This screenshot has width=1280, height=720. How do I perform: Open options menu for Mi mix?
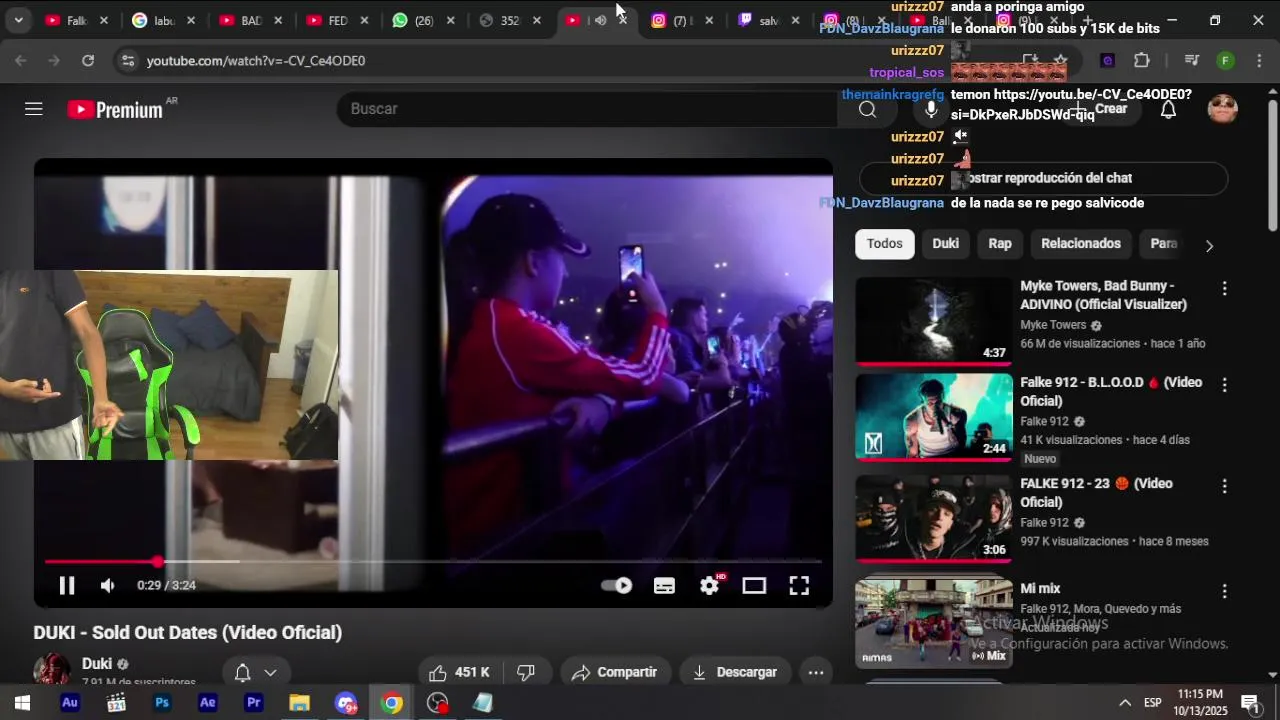(1224, 591)
